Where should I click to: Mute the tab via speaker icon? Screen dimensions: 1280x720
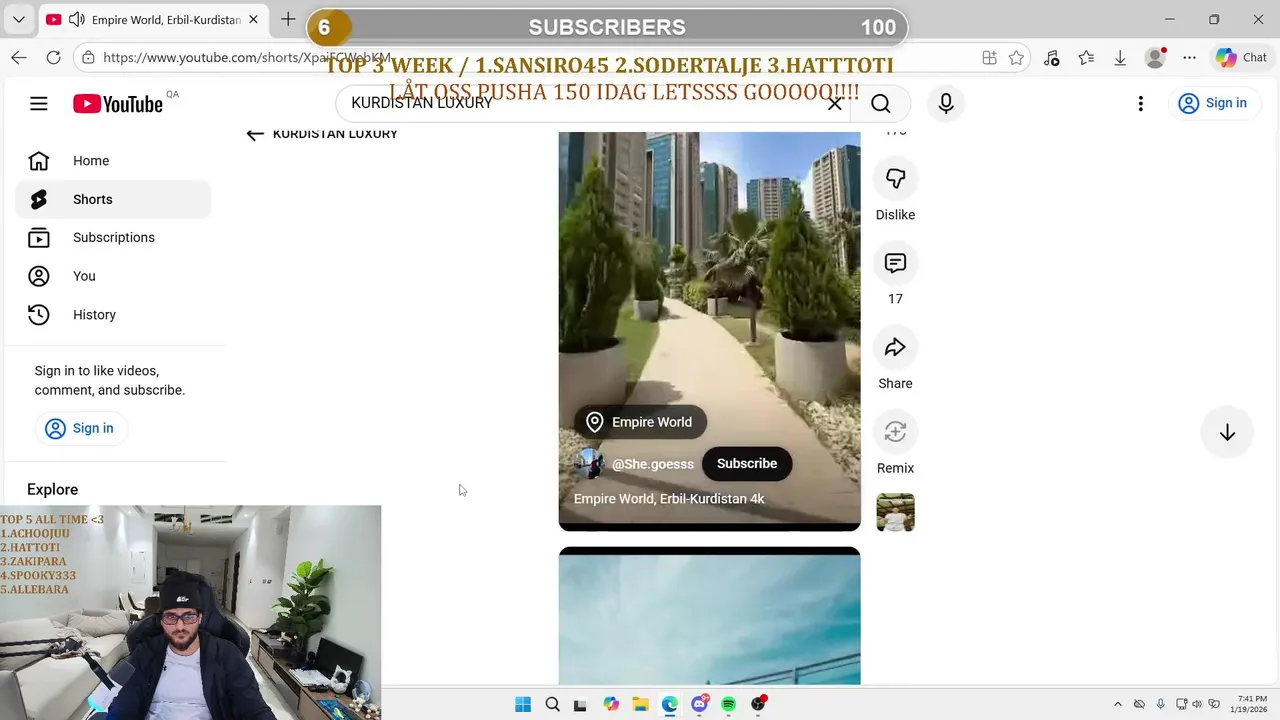click(x=77, y=19)
